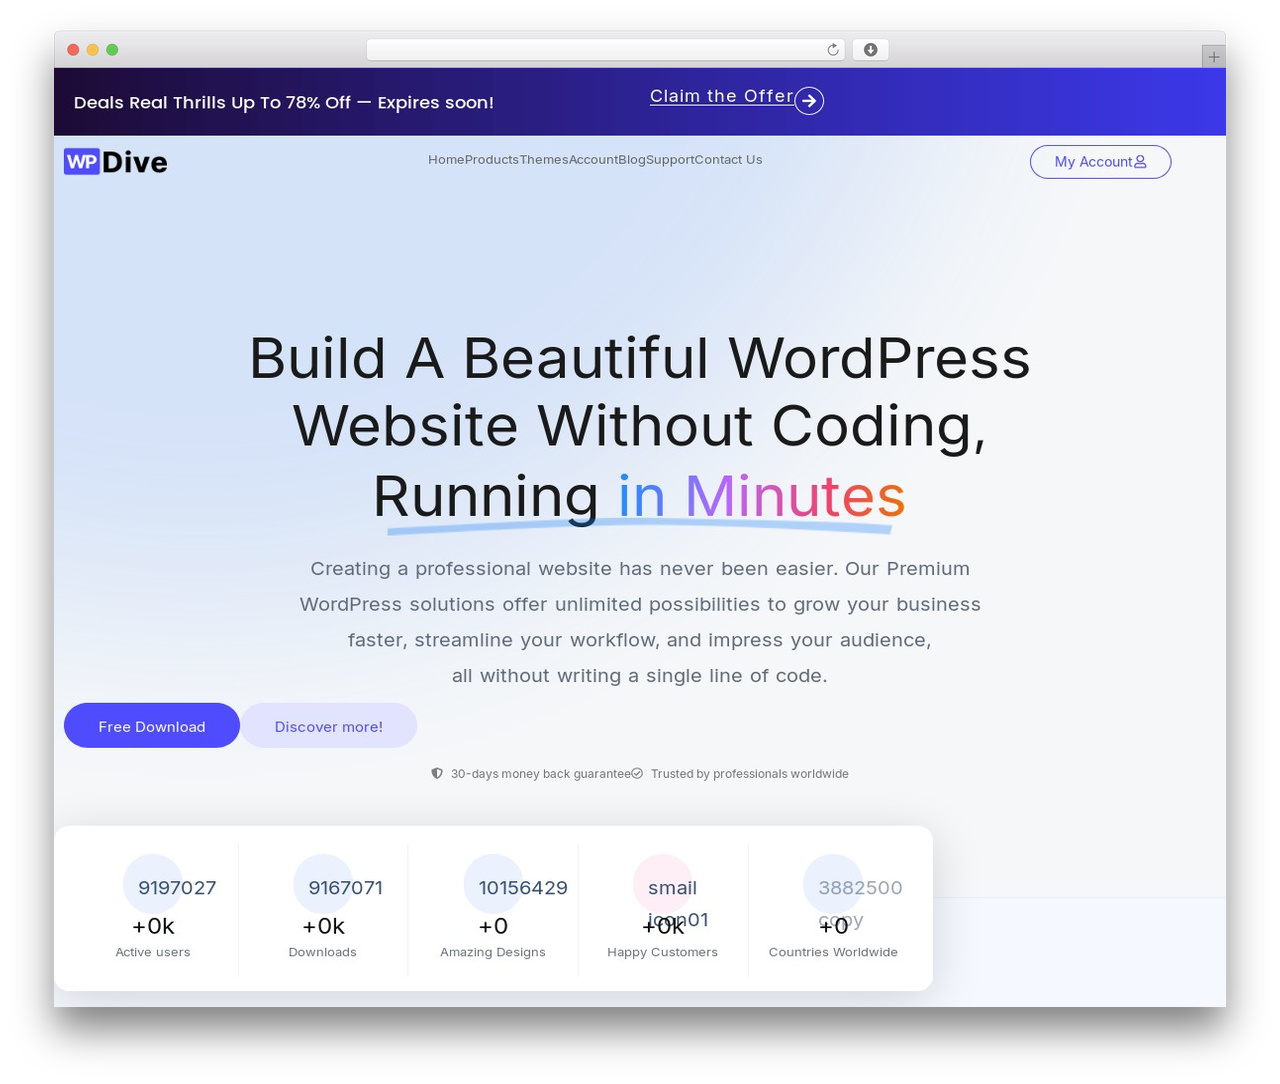Focus the browser address bar
The width and height of the screenshot is (1280, 1084).
coord(606,50)
